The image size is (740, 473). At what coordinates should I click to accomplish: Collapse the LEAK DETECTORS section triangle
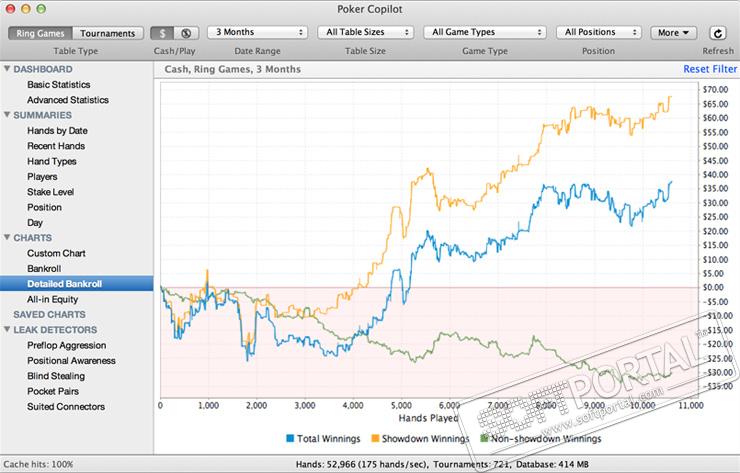pyautogui.click(x=7, y=329)
